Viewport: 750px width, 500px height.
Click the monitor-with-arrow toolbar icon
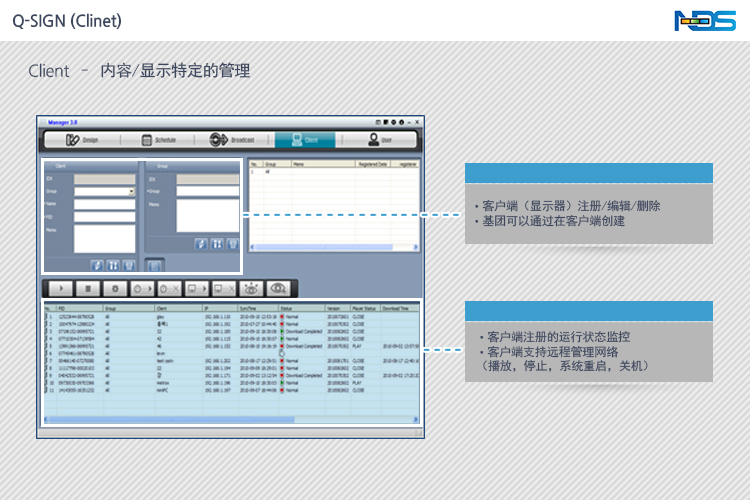click(196, 288)
